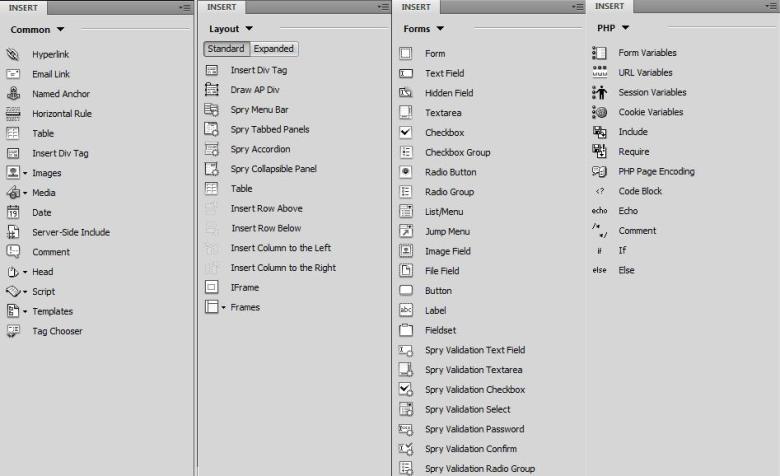780x476 pixels.
Task: Toggle the Expanded layout mode
Action: [273, 49]
